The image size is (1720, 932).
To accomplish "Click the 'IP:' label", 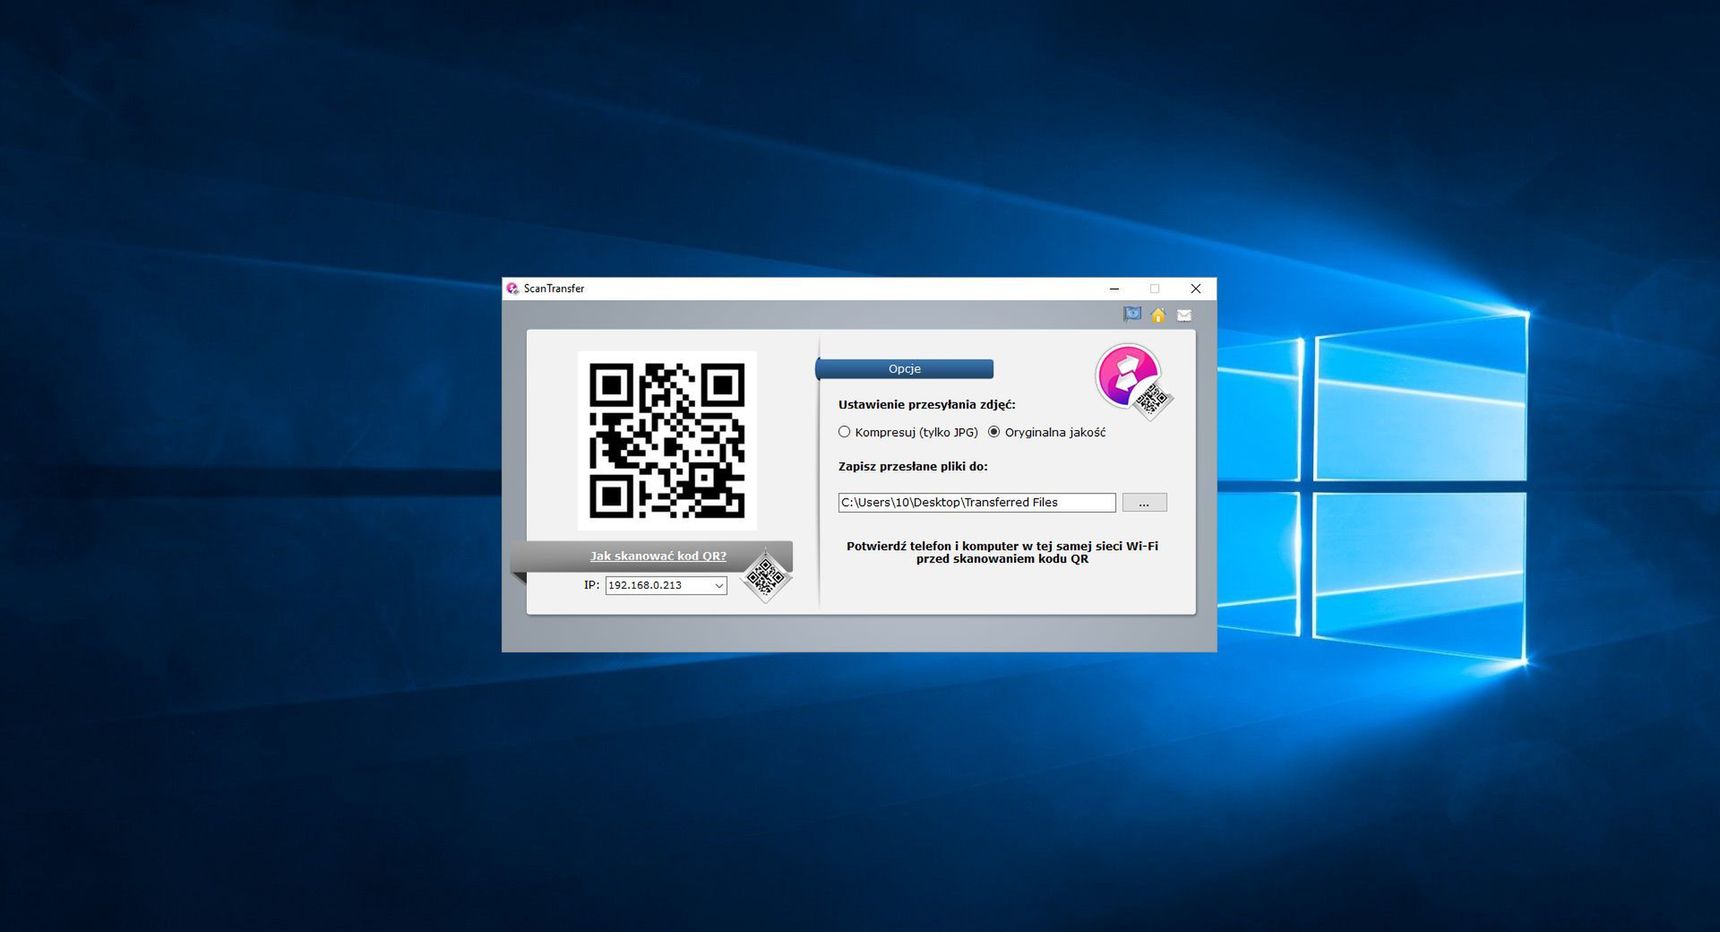I will pos(592,585).
